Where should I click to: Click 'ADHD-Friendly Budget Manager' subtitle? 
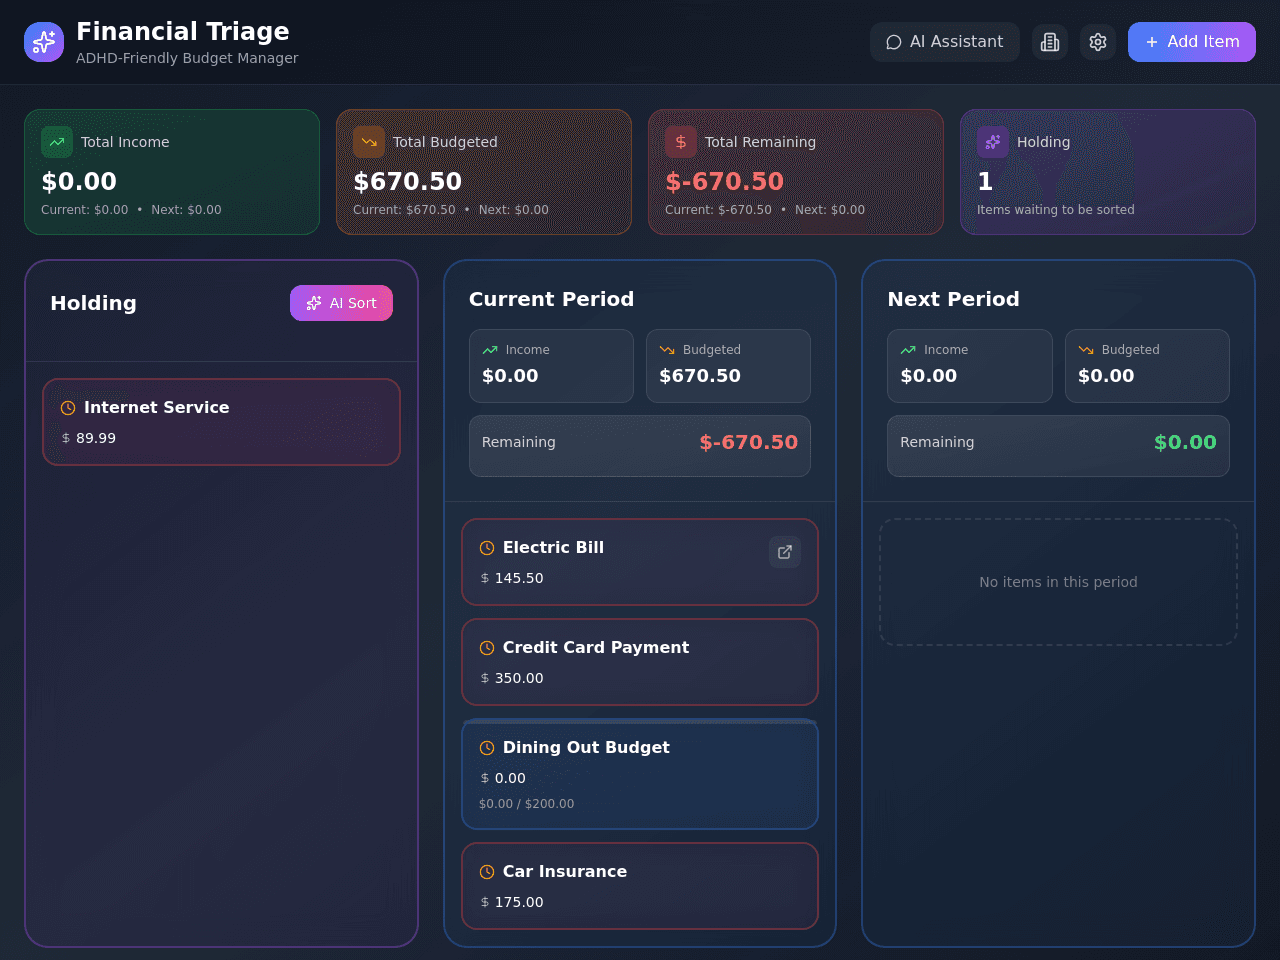pyautogui.click(x=187, y=58)
